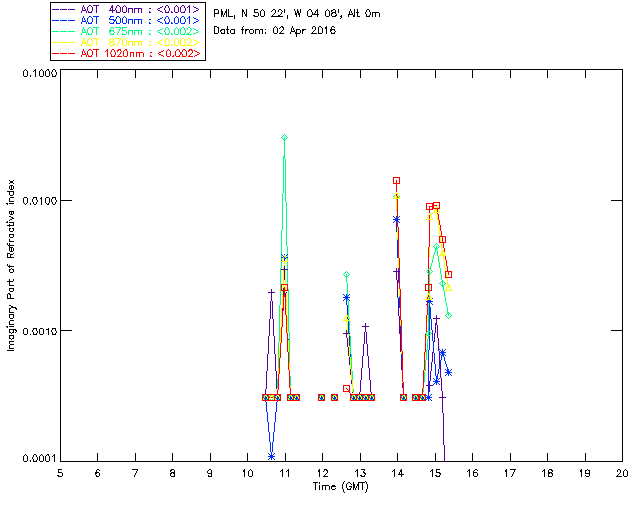Click the PML station location header text
Screen dimensions: 640x512
pos(297,13)
